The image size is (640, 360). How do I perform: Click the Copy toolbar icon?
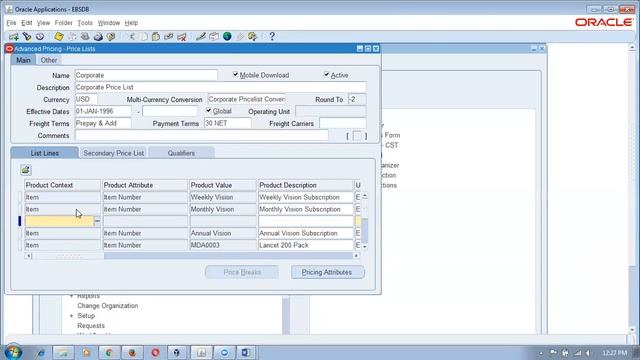[x=144, y=37]
